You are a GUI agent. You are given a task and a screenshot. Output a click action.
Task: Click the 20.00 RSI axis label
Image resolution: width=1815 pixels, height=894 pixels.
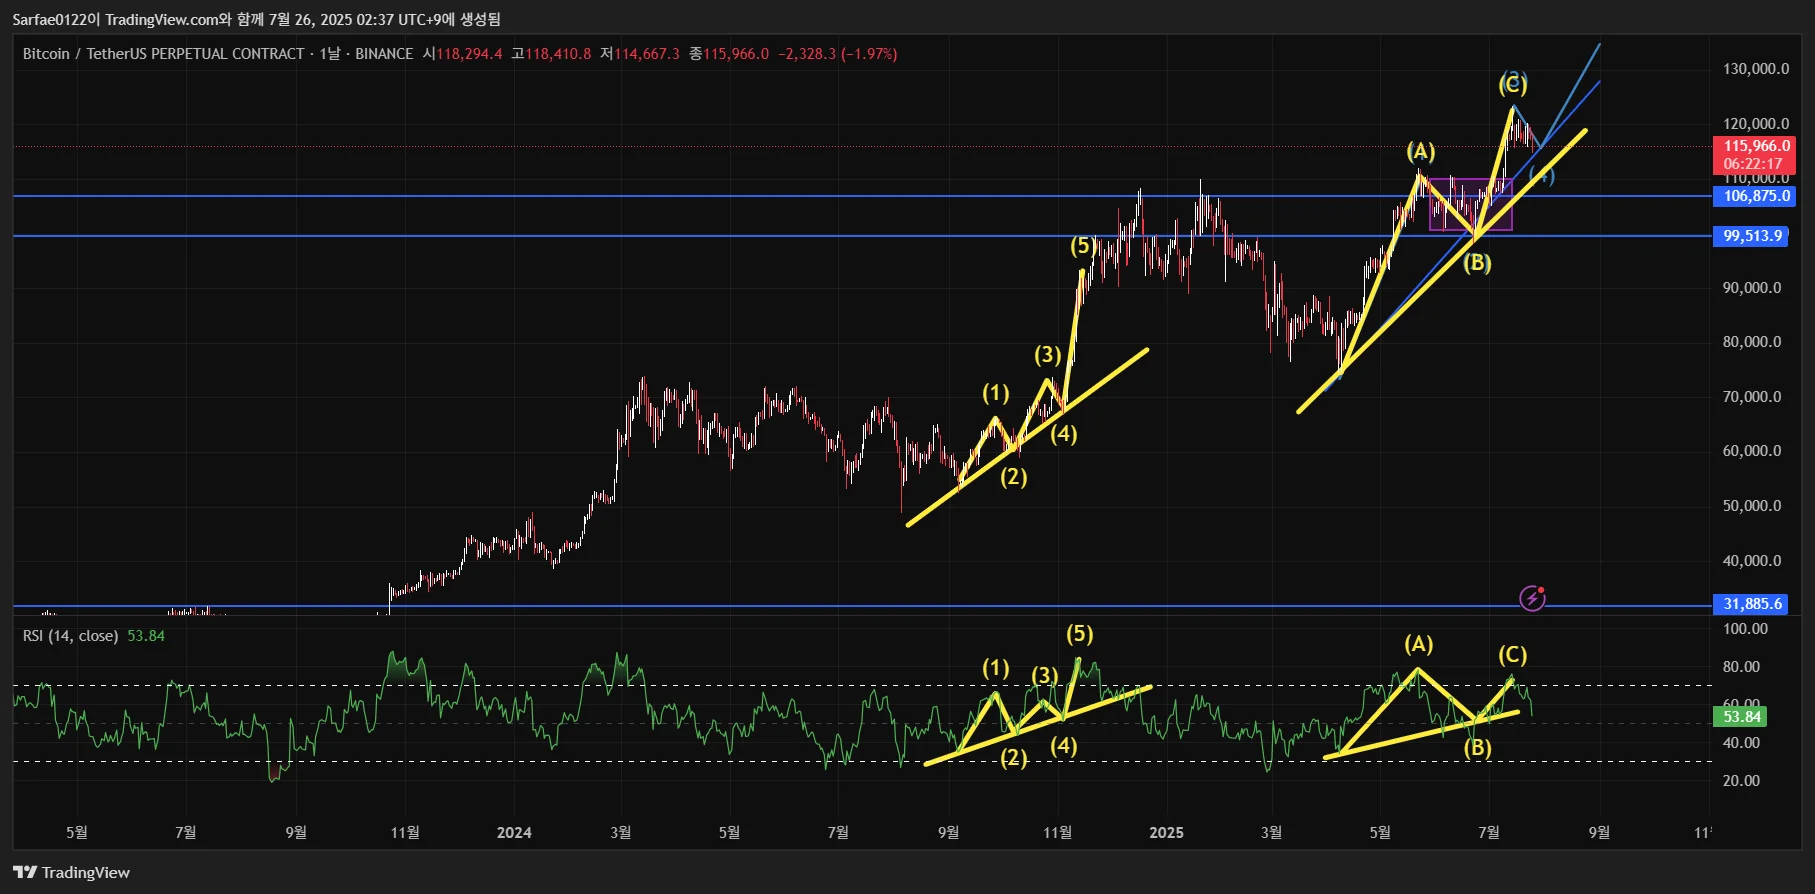click(x=1741, y=781)
